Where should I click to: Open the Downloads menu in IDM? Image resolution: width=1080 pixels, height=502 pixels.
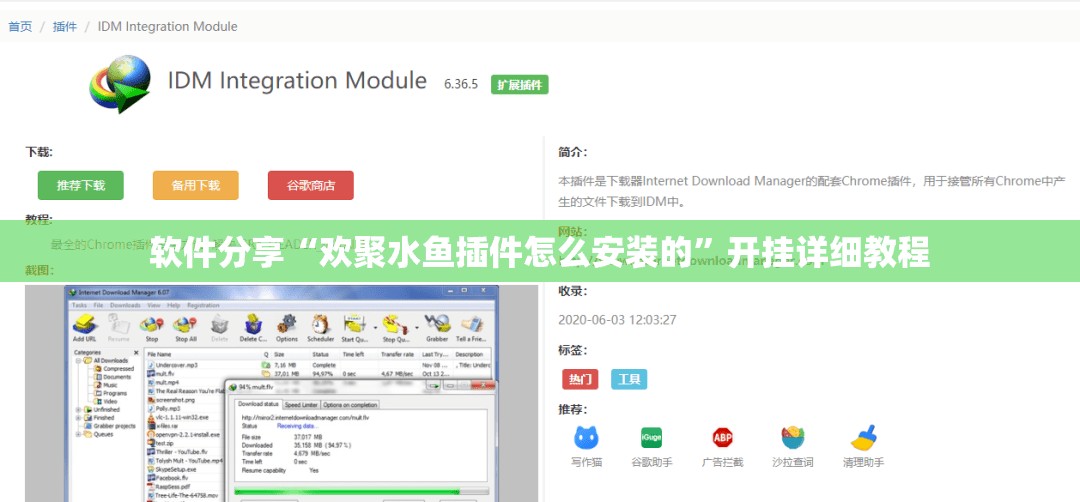pos(126,304)
